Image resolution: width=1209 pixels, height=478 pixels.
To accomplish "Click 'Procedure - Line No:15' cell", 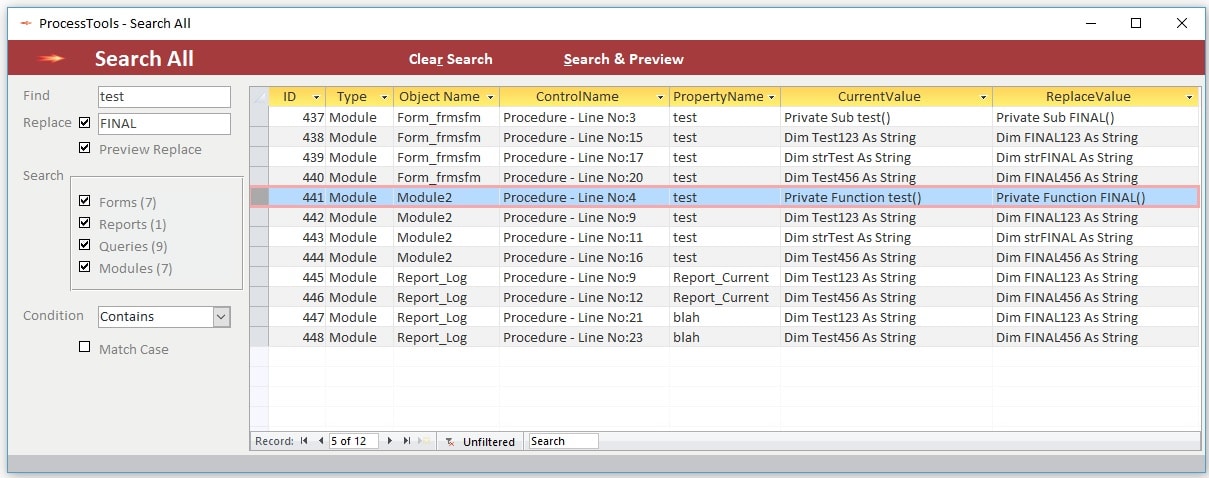I will click(584, 137).
